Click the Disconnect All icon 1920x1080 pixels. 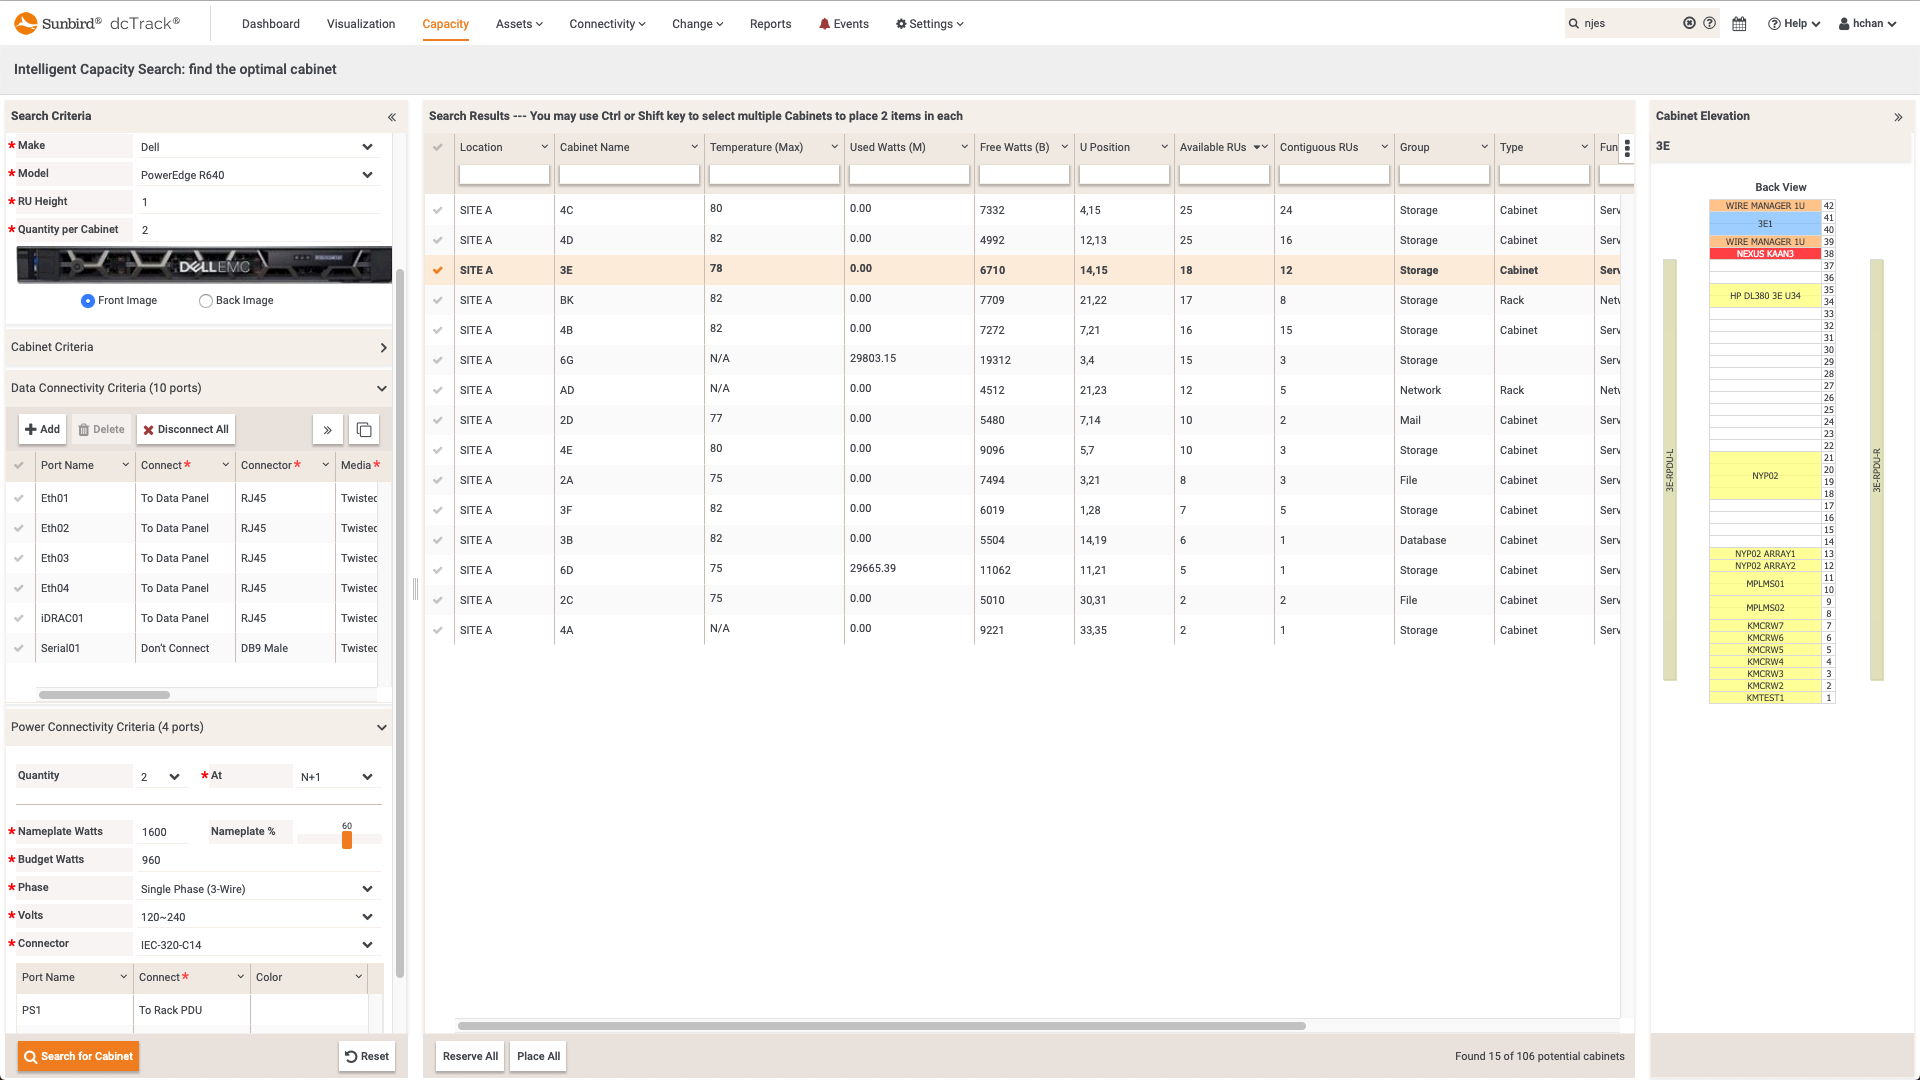pyautogui.click(x=185, y=429)
